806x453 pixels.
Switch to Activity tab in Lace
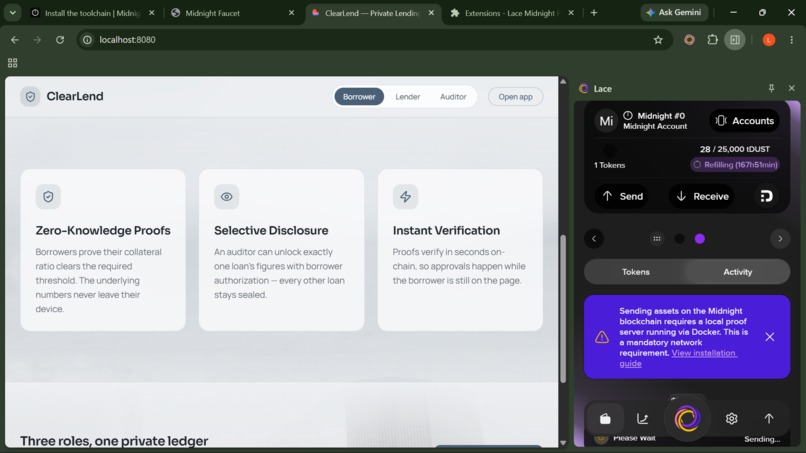coord(738,271)
